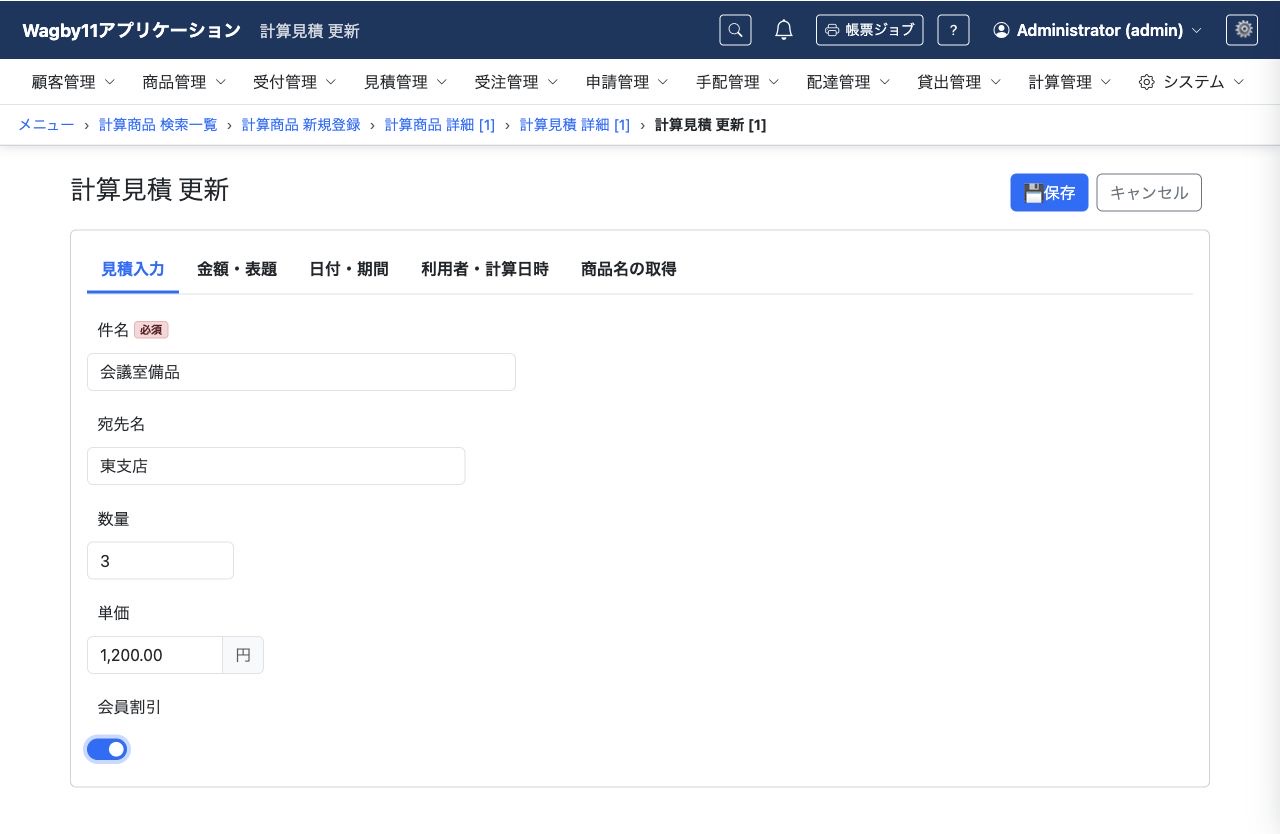The height and width of the screenshot is (834, 1280).
Task: Select the 見積入力 tab
Action: (133, 269)
